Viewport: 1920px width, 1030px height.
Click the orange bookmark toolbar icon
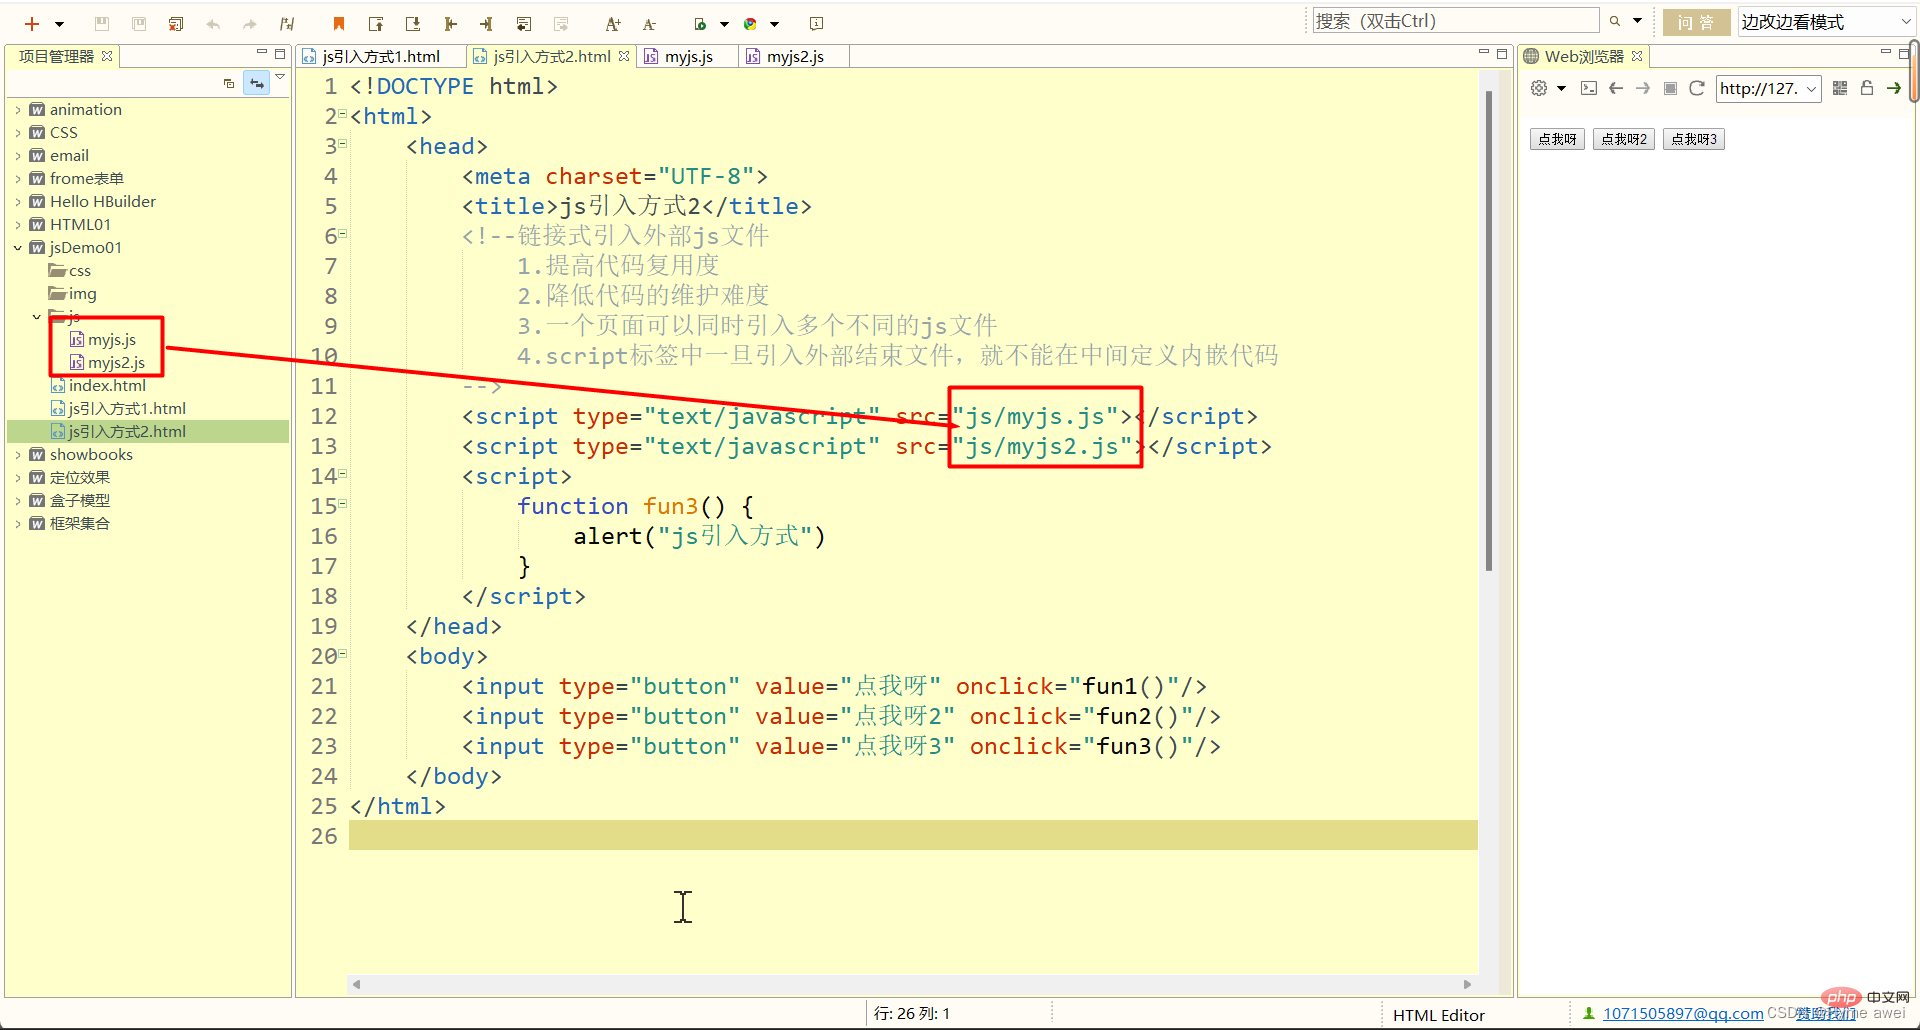pos(339,24)
